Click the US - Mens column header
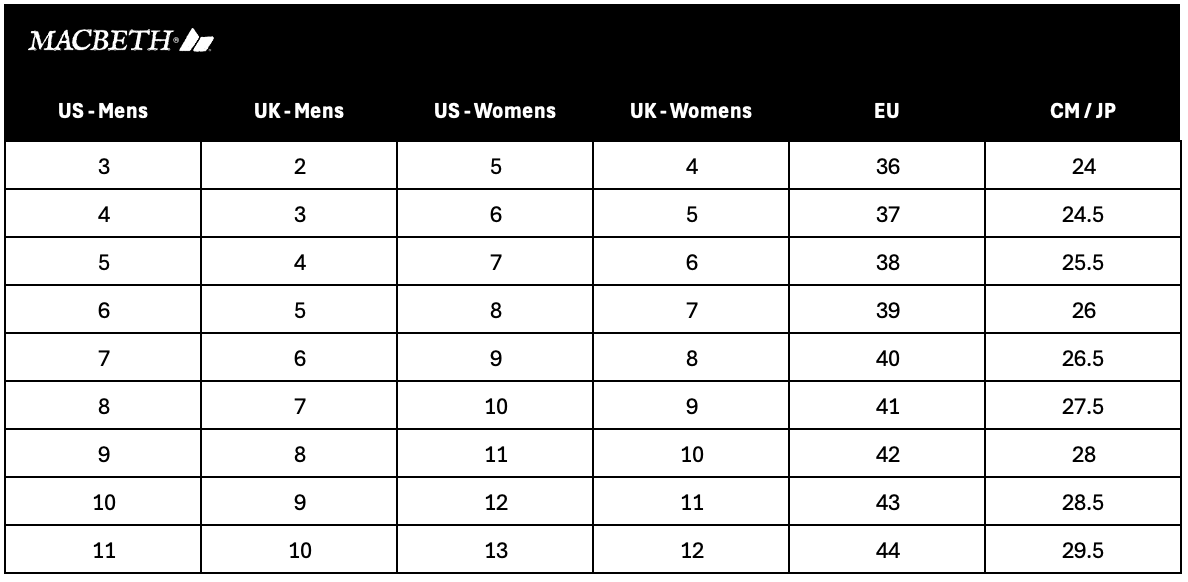 tap(104, 111)
